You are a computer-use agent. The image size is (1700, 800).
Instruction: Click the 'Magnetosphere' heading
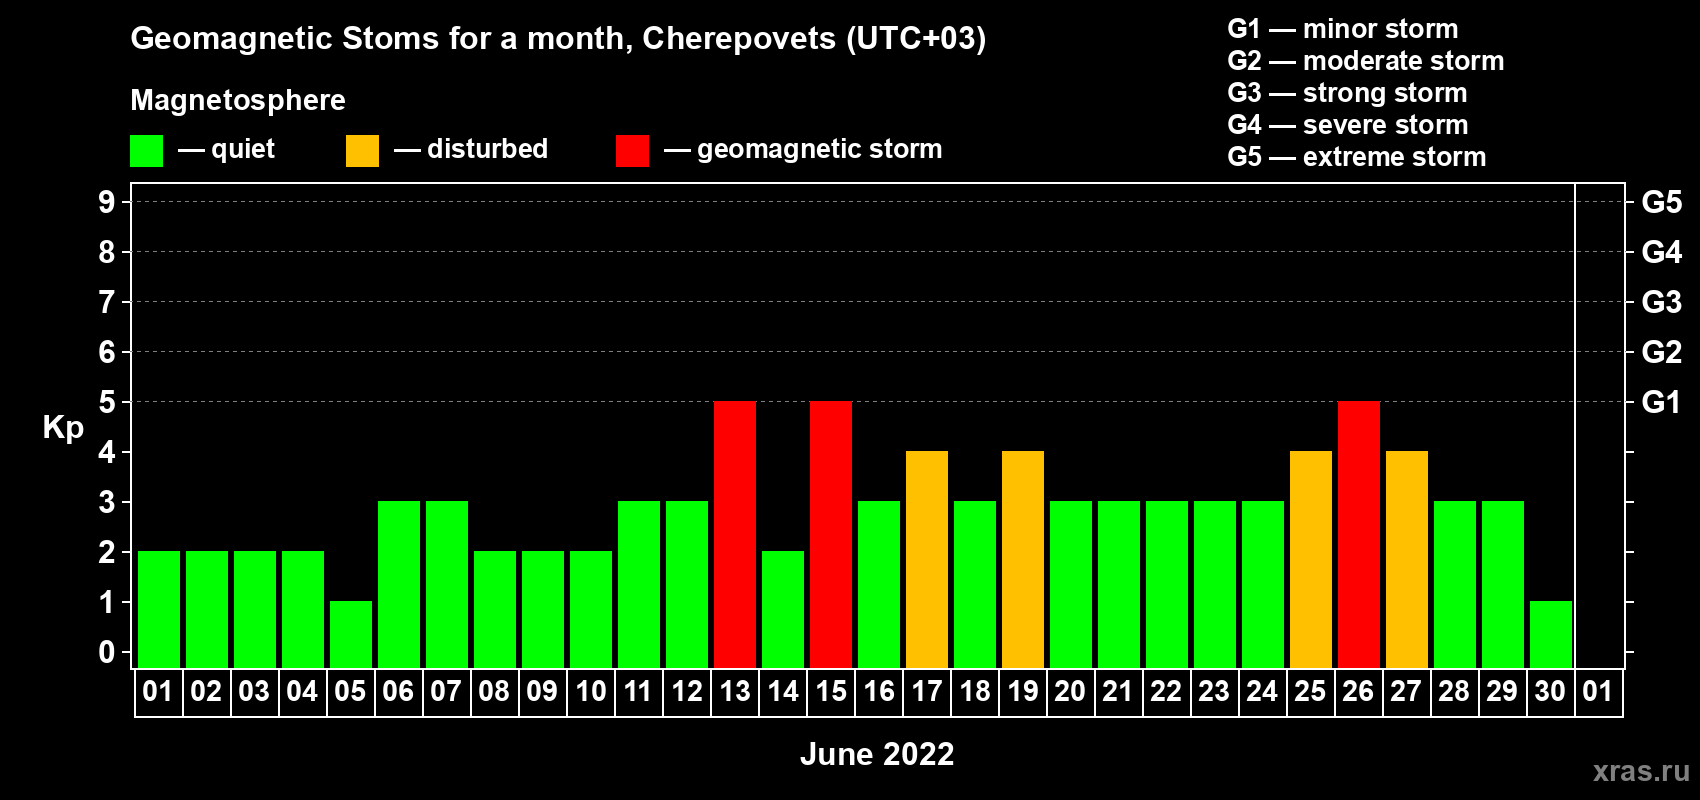238,101
